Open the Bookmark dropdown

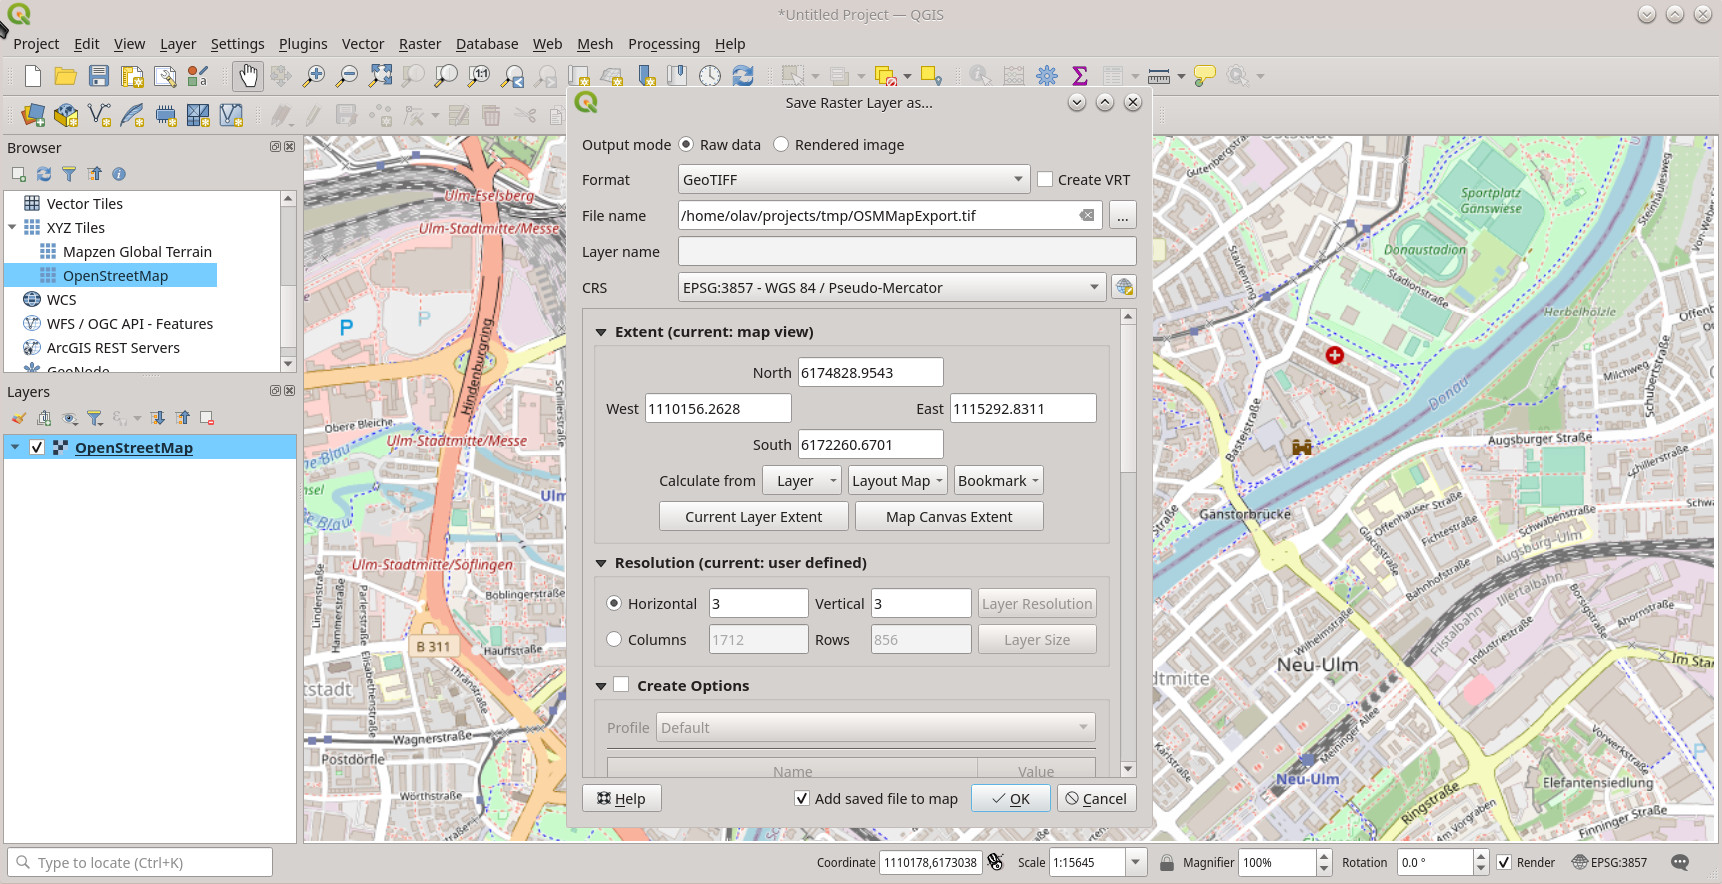[x=998, y=481]
